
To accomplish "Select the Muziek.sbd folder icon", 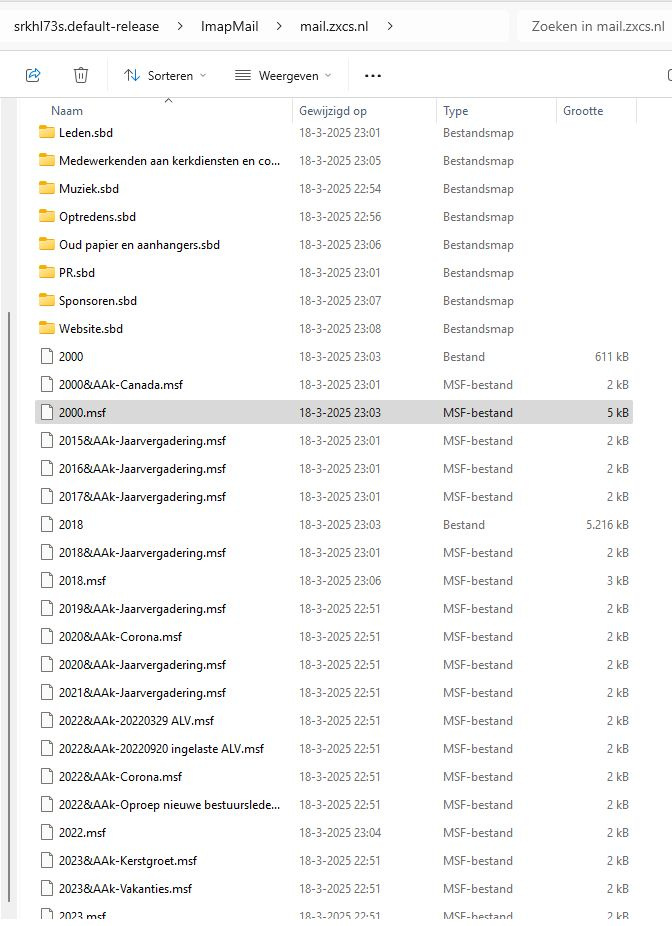I will pyautogui.click(x=47, y=188).
